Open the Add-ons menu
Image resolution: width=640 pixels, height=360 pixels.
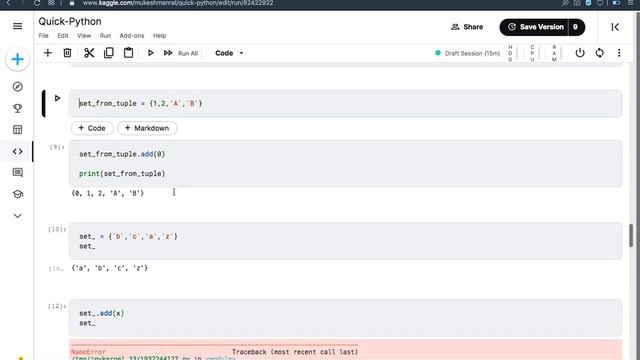click(x=132, y=36)
